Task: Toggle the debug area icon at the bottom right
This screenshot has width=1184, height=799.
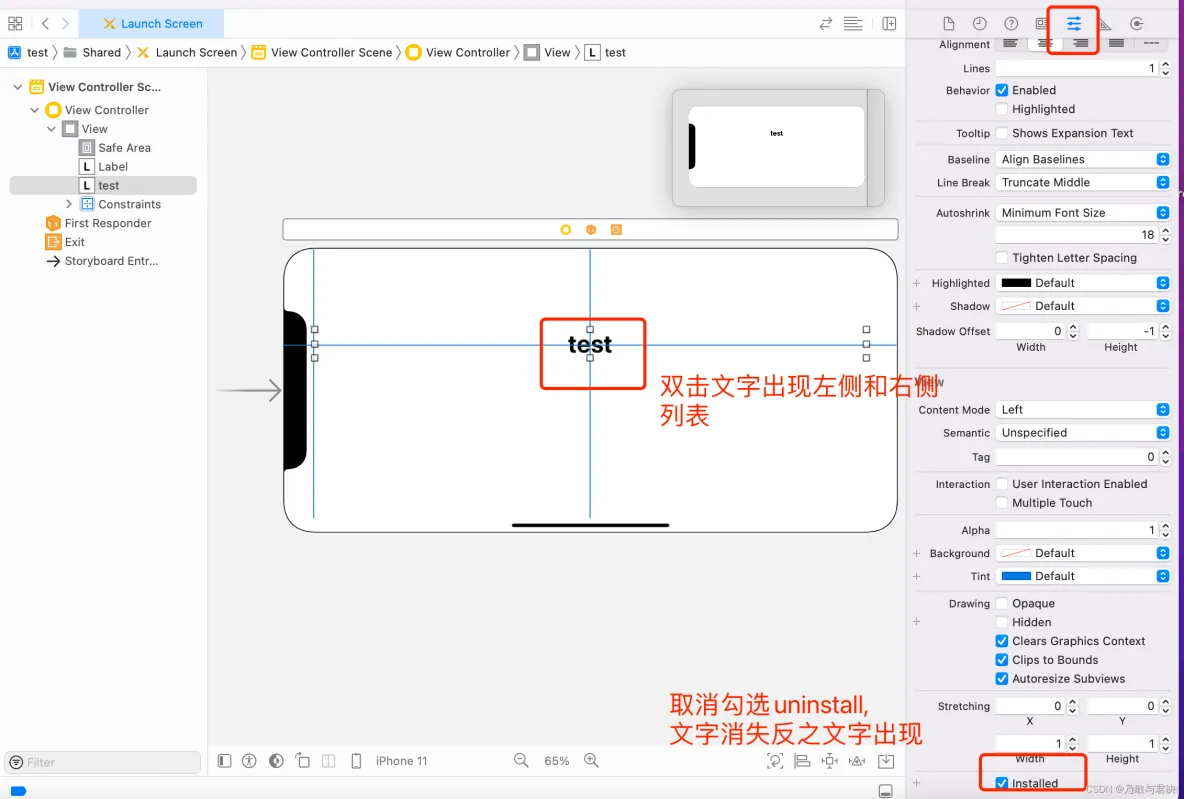Action: point(886,791)
